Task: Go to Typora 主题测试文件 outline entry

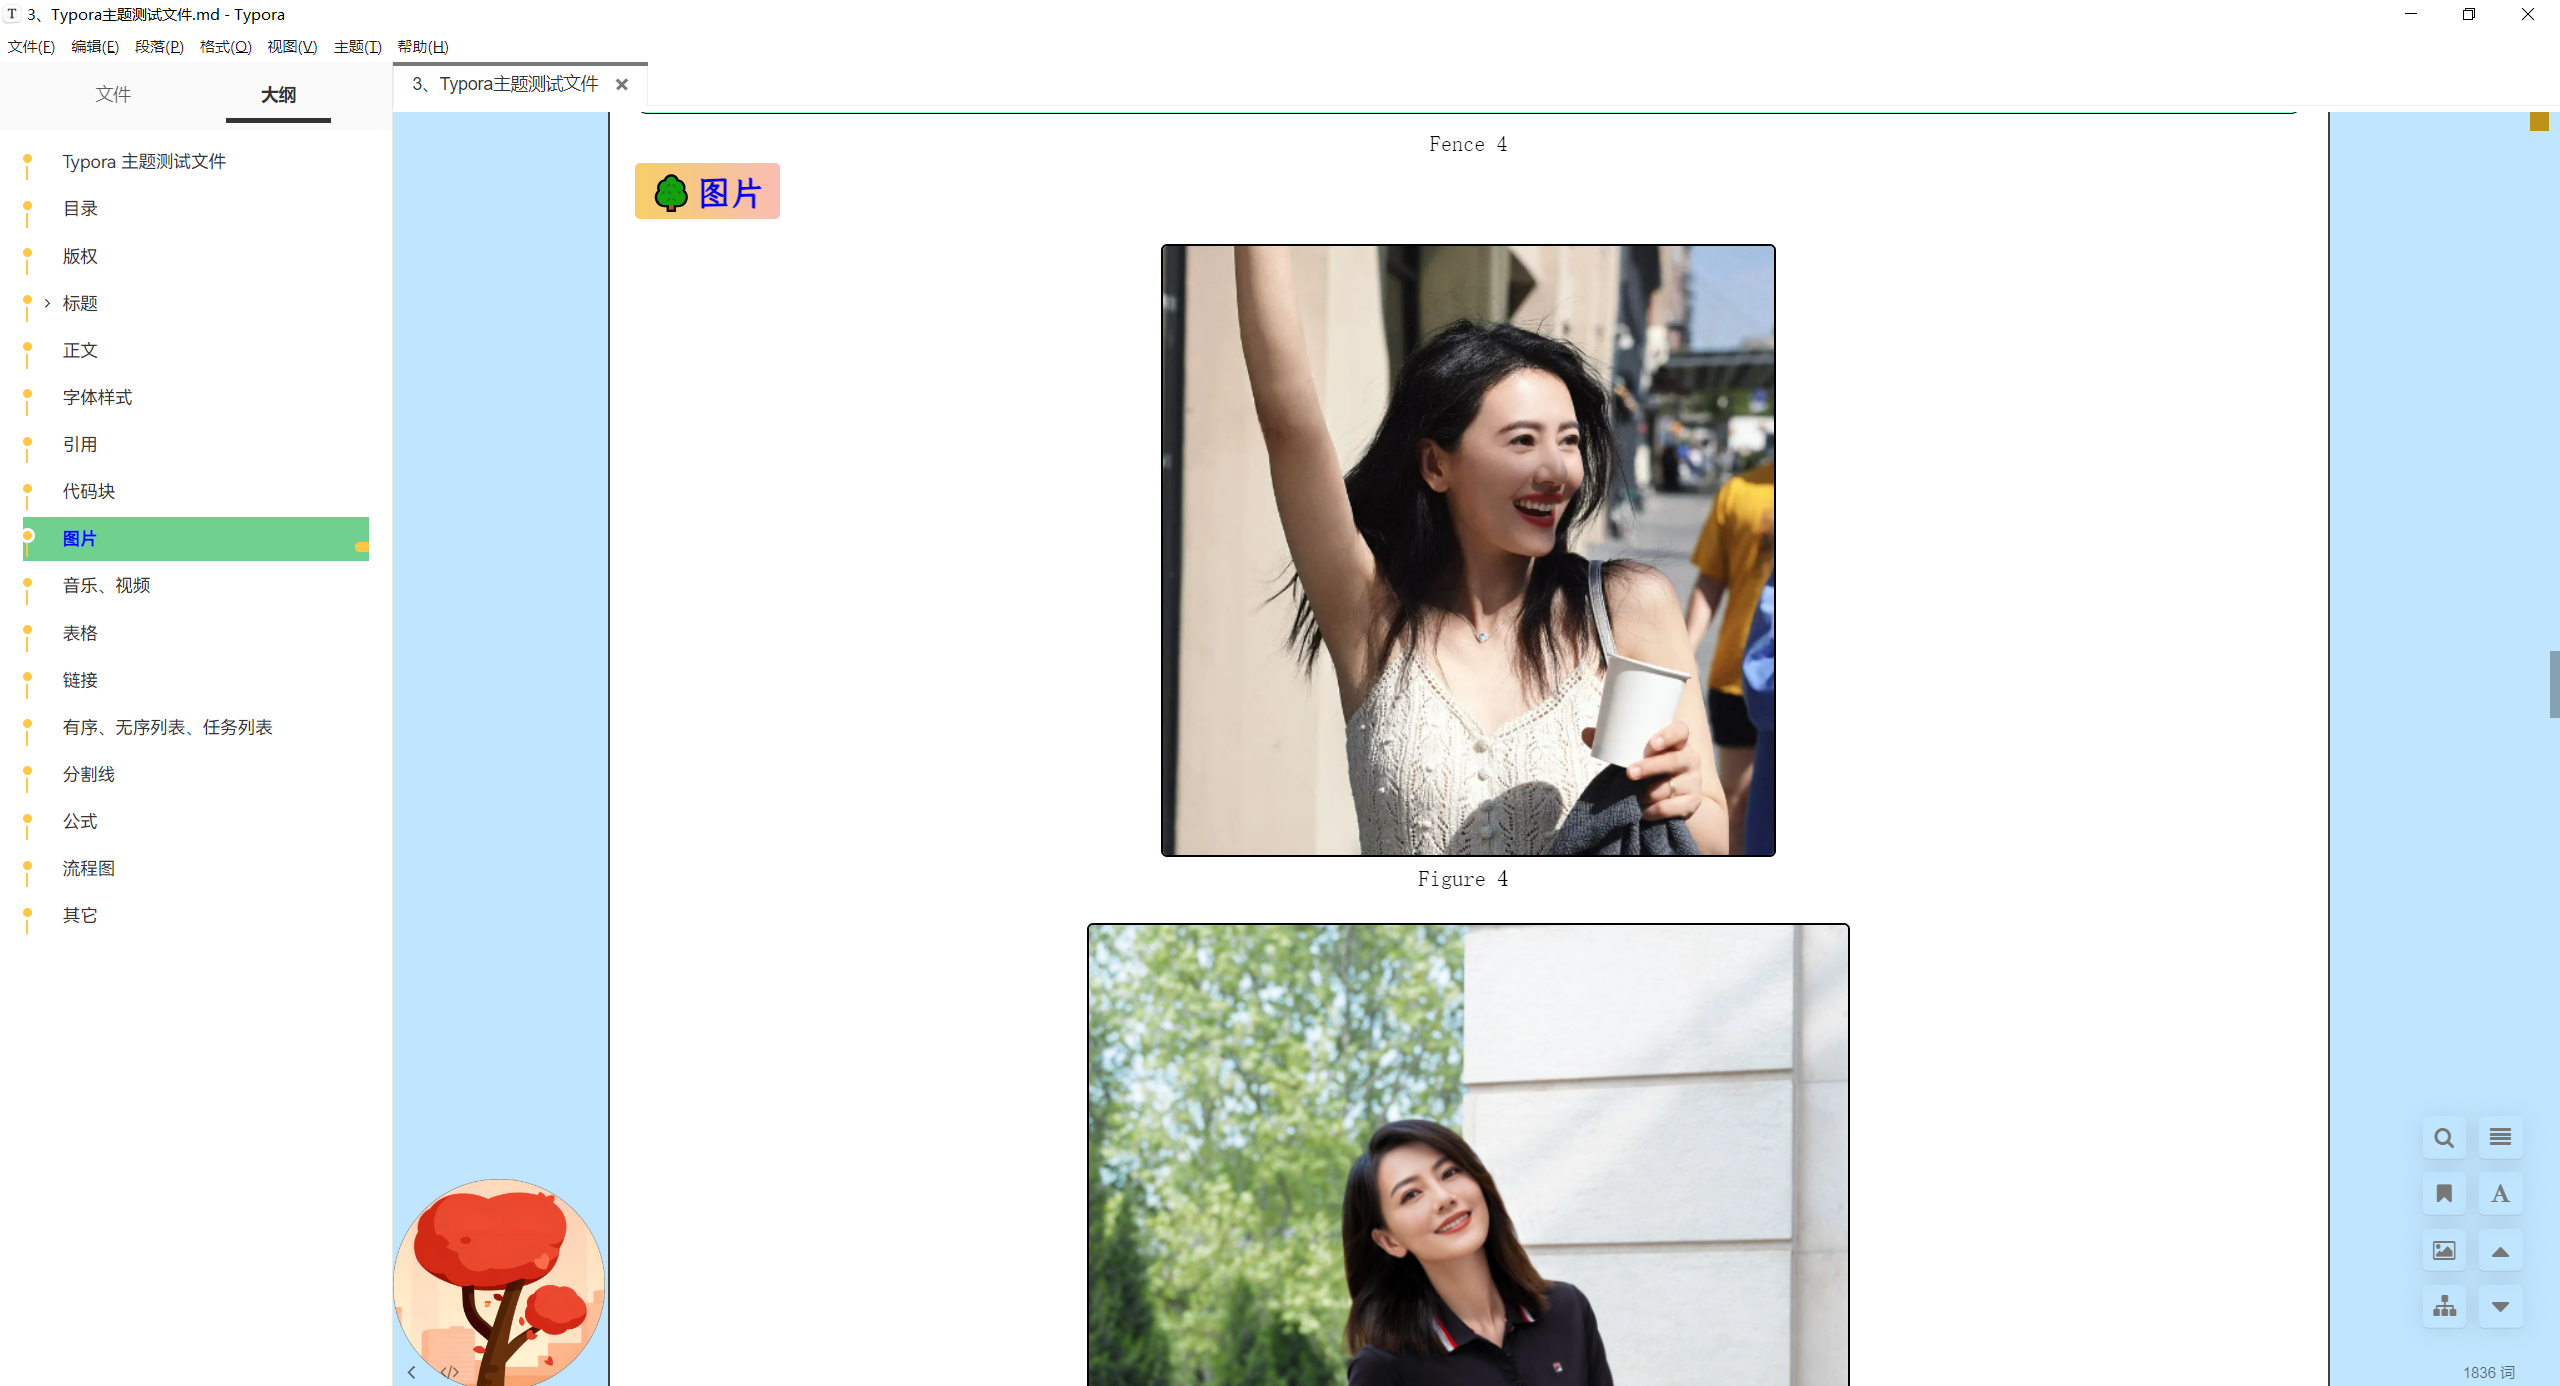Action: (x=144, y=161)
